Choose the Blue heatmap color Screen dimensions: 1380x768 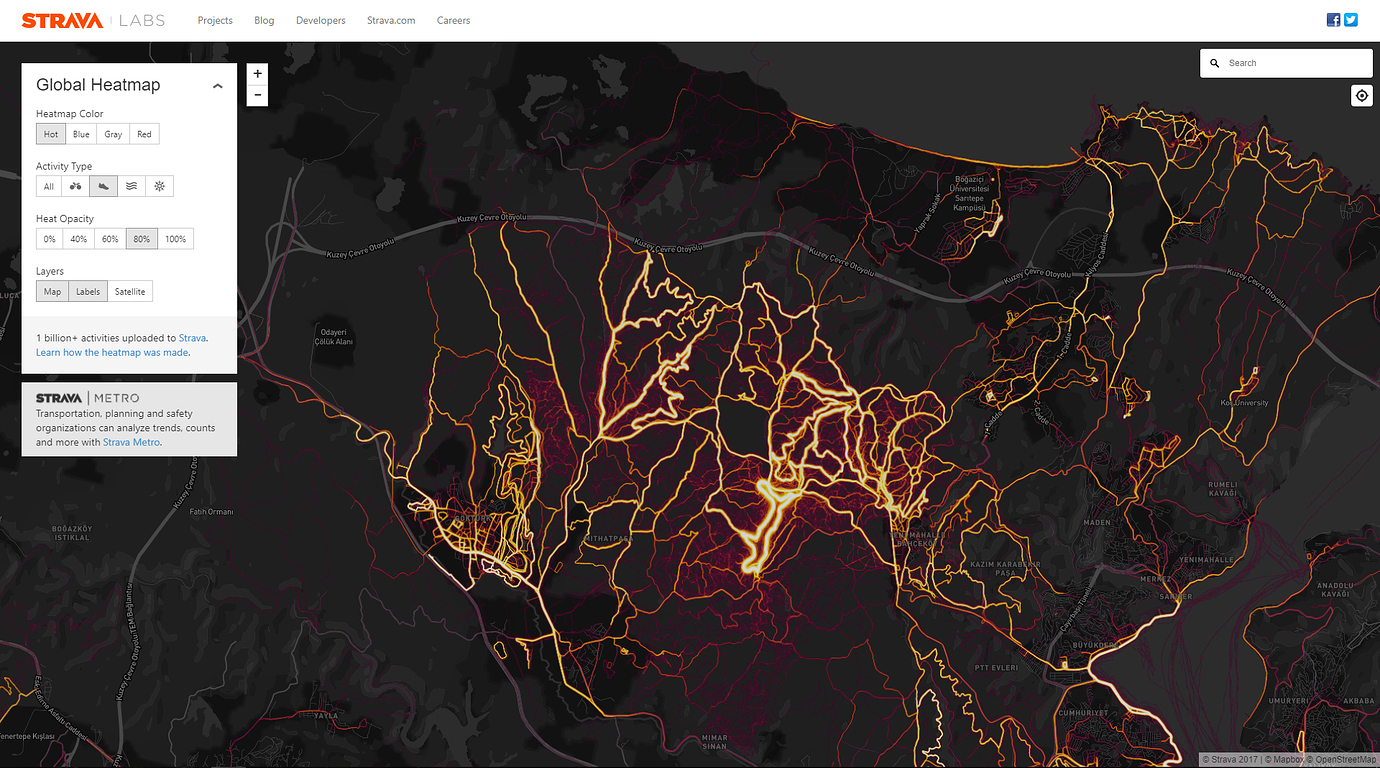pos(81,134)
